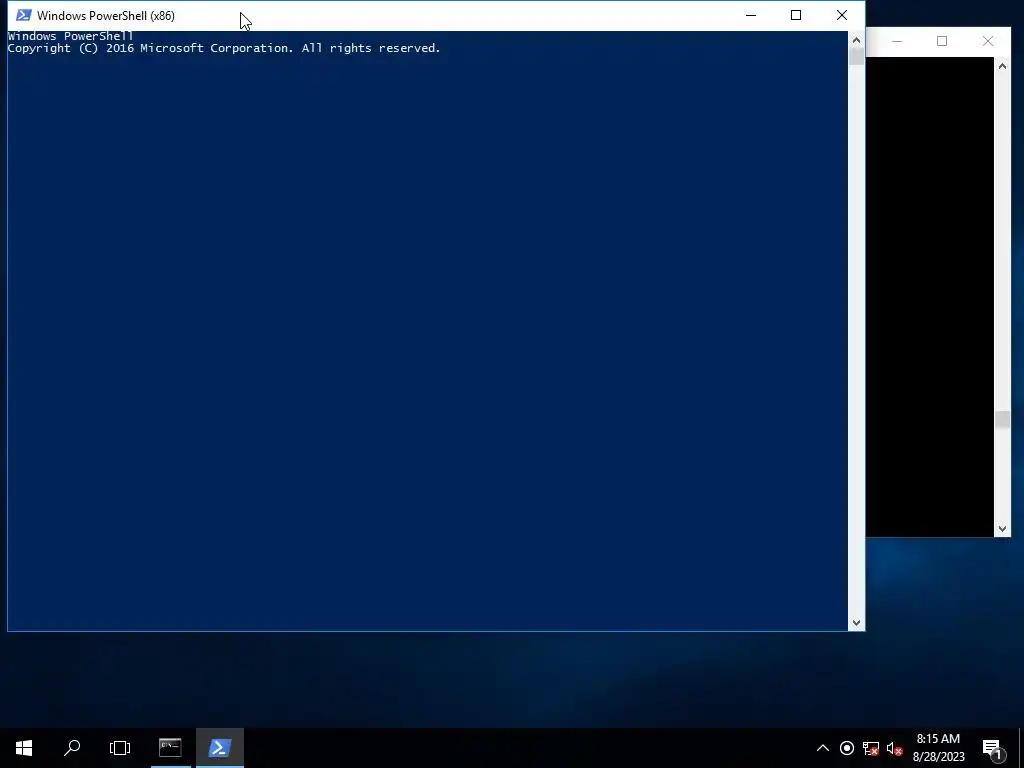1024x768 pixels.
Task: Click the 'Copyright (C) 2016 Microsoft Corporation' line
Action: pyautogui.click(x=224, y=48)
